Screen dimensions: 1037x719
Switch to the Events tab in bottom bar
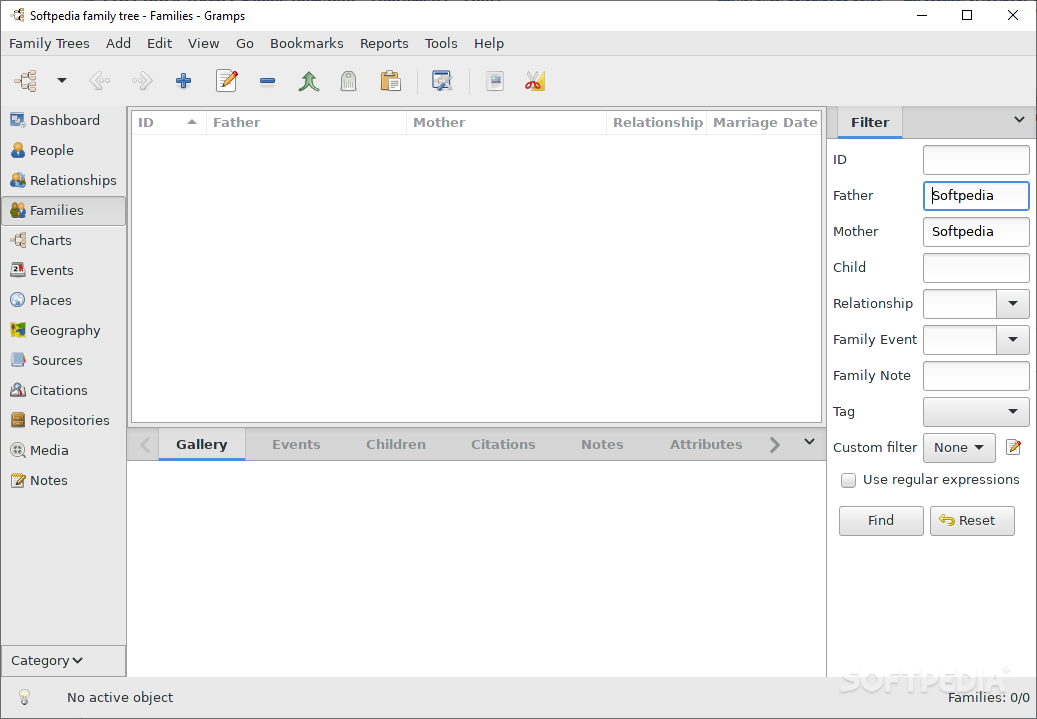pos(296,444)
